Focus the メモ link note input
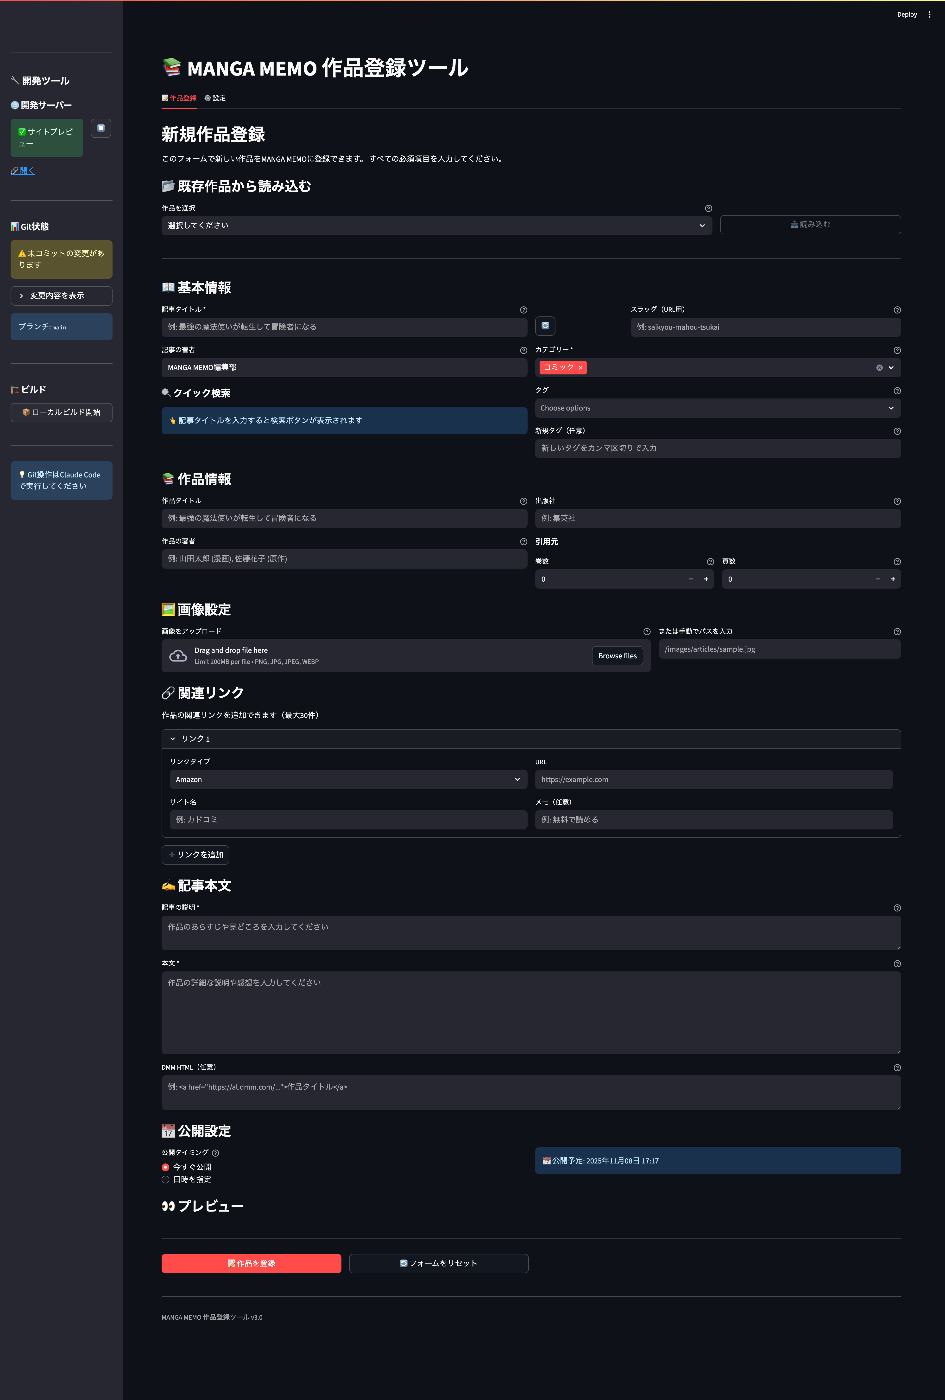 pyautogui.click(x=714, y=819)
